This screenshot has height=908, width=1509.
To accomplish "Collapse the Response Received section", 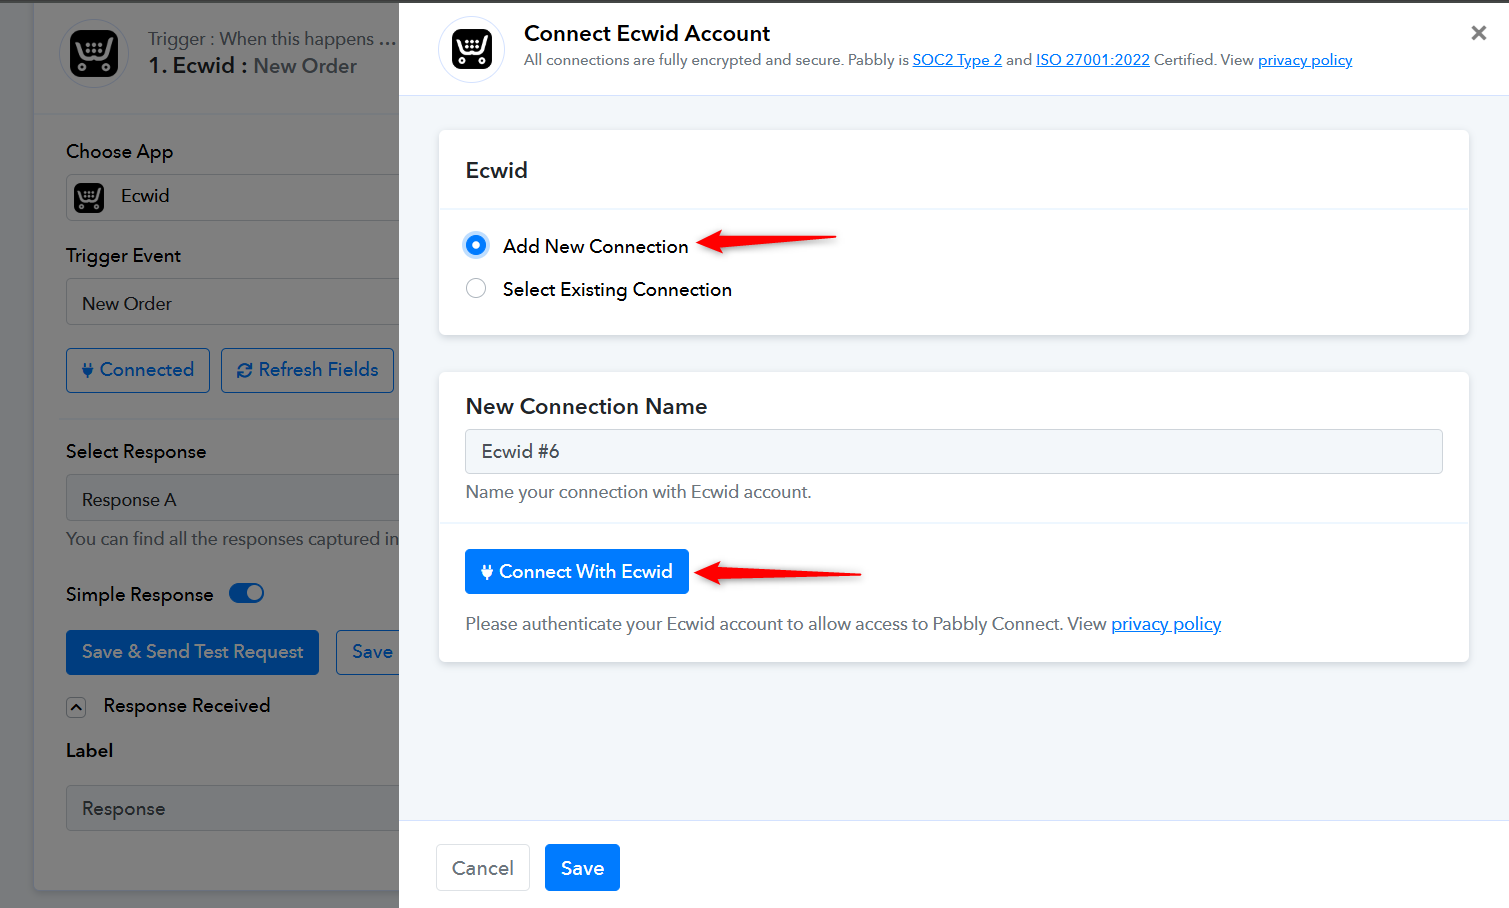I will coord(76,707).
